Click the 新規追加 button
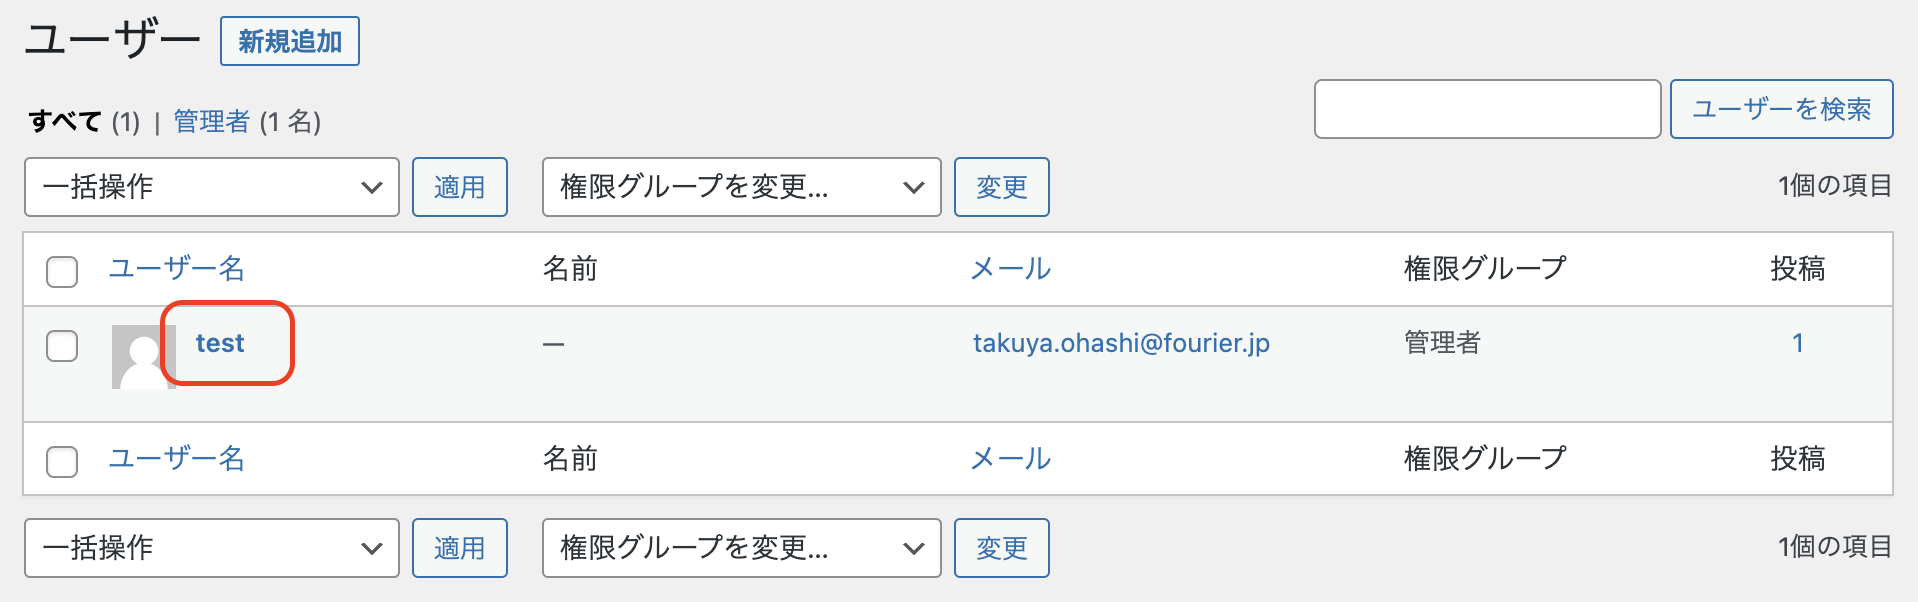This screenshot has height=602, width=1918. [290, 41]
